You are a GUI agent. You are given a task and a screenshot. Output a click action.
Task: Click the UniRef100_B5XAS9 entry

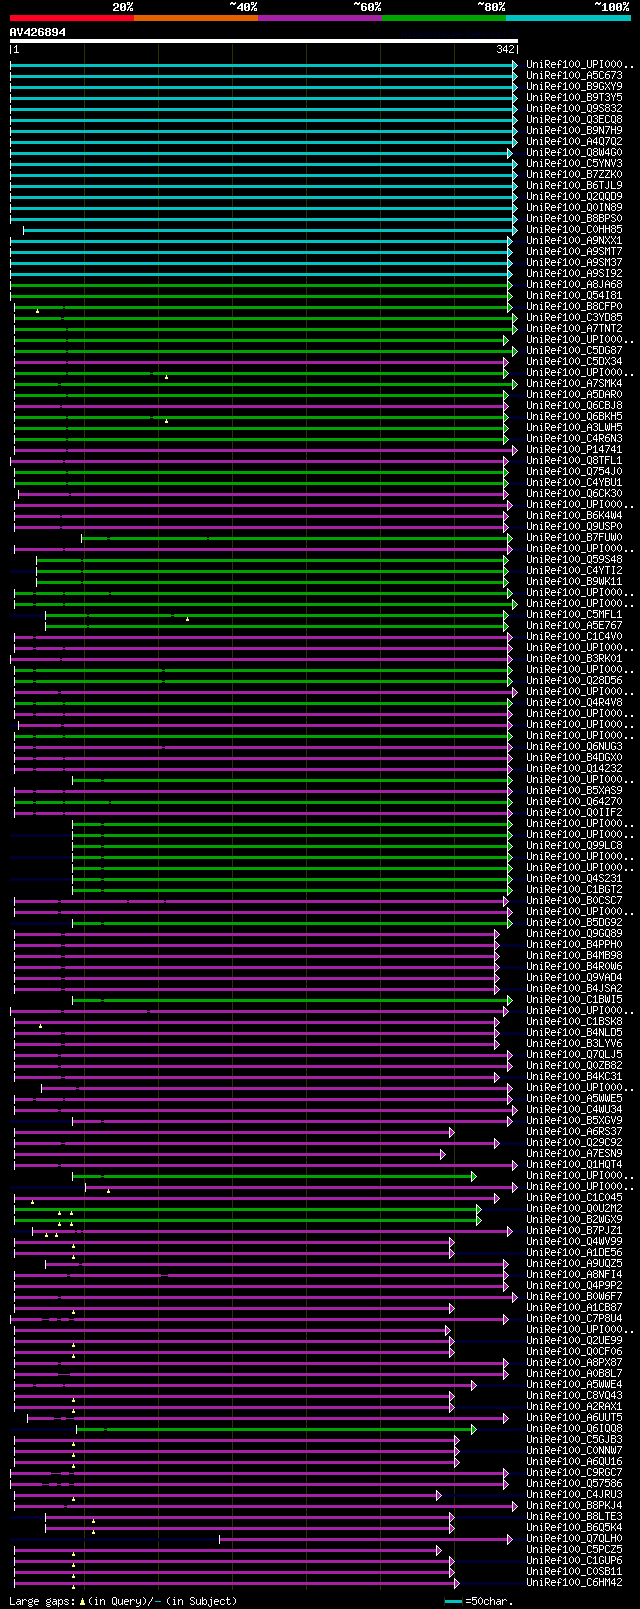pyautogui.click(x=574, y=790)
